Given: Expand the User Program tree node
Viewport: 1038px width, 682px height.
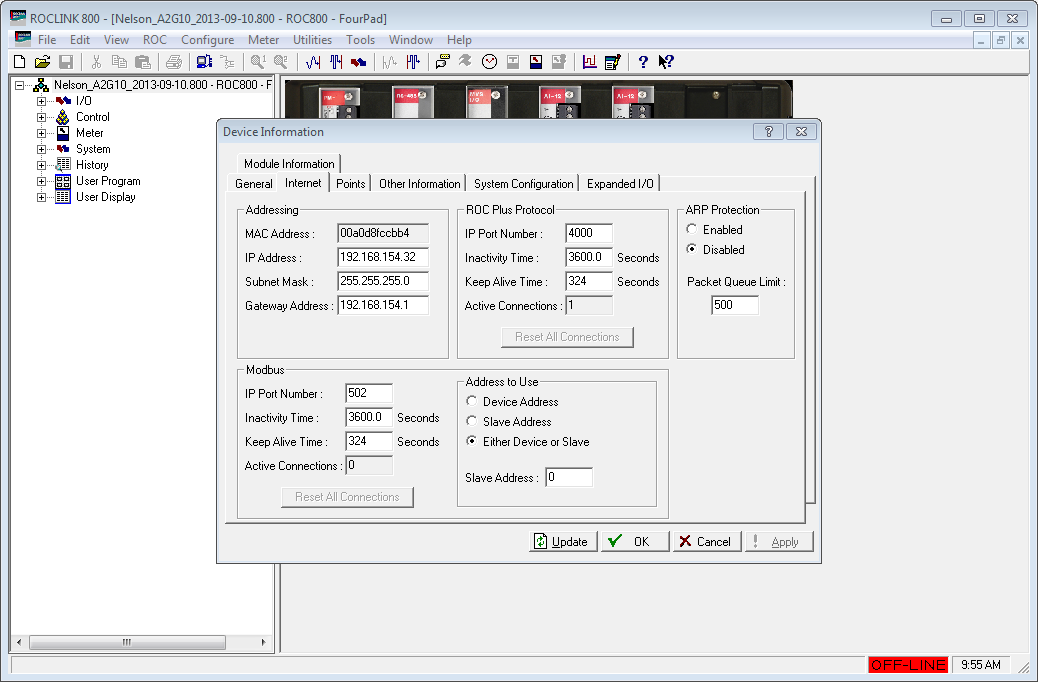Looking at the screenshot, I should click(x=41, y=181).
